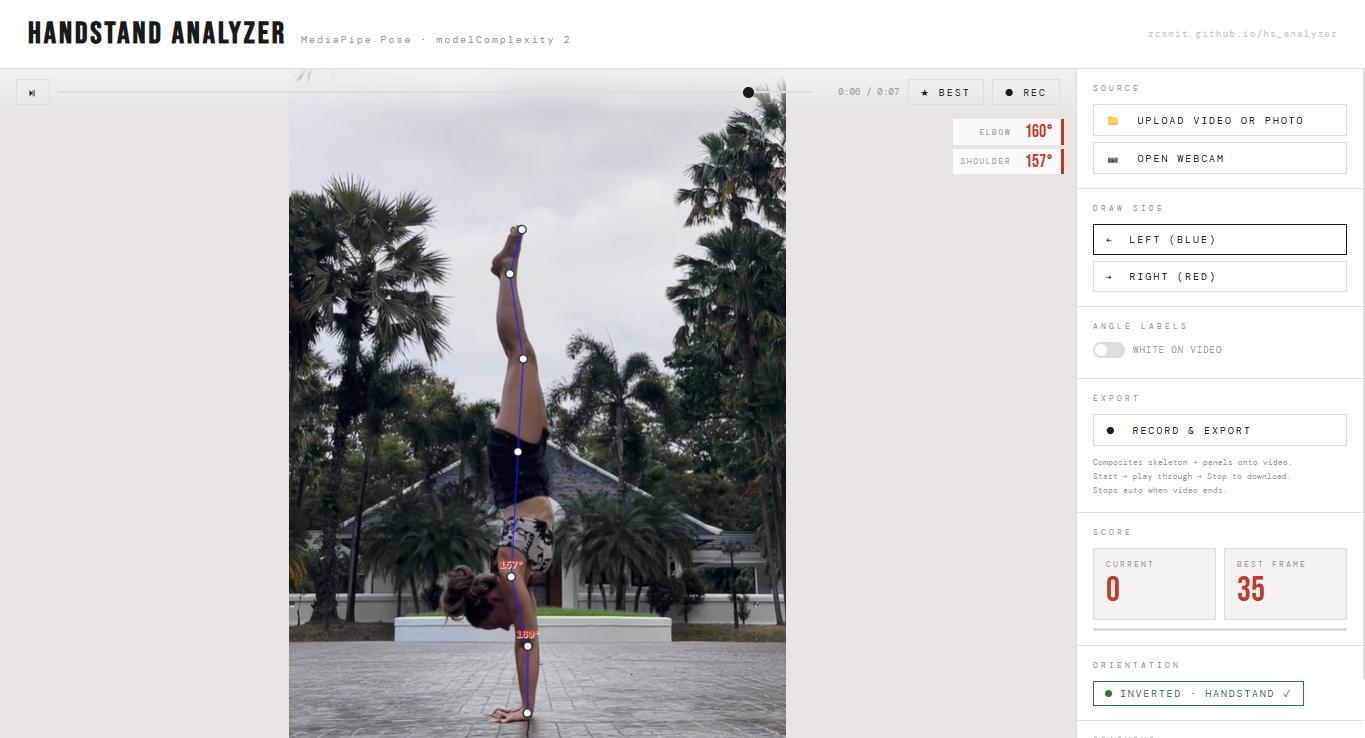This screenshot has width=1365, height=738.
Task: Jump to the best frame via BEST
Action: (945, 91)
